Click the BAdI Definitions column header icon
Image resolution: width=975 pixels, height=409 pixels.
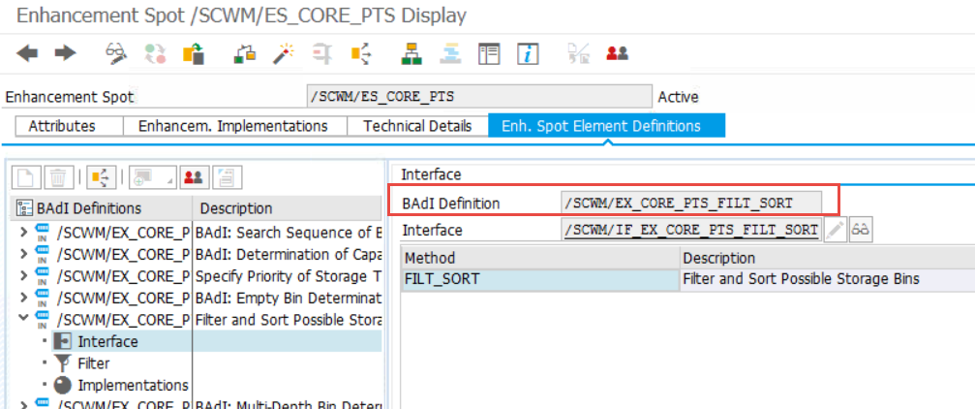(24, 208)
